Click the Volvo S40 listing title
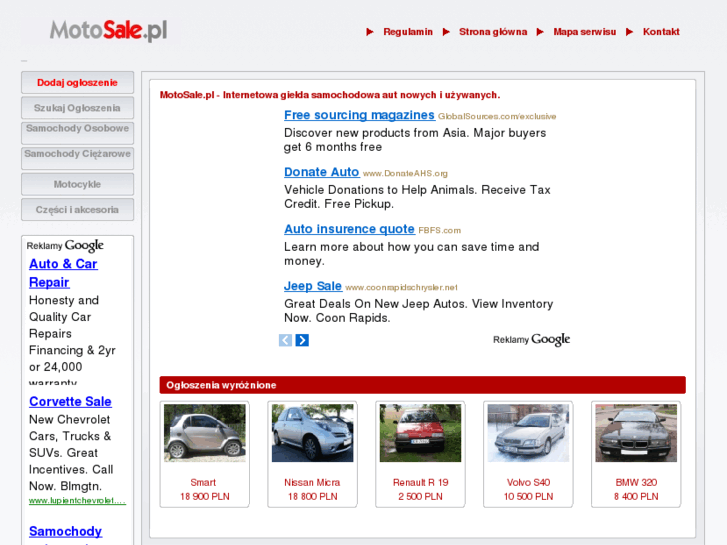The image size is (727, 545). (x=528, y=482)
